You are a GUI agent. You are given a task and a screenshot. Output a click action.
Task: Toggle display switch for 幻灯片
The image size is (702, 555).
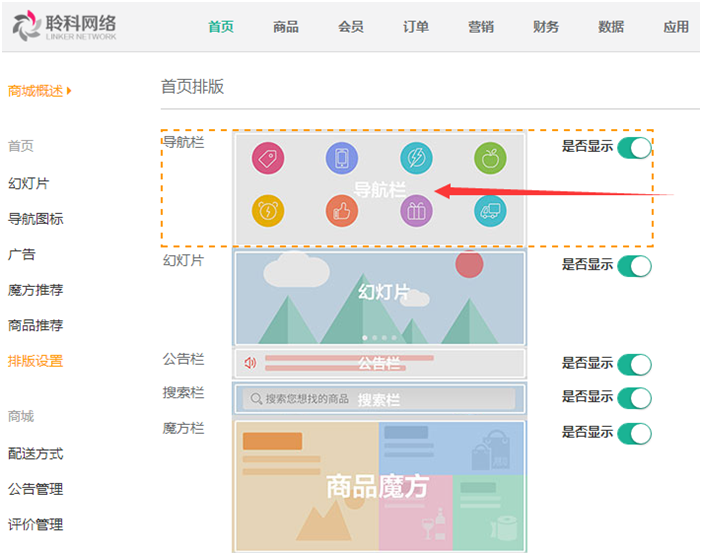click(634, 266)
